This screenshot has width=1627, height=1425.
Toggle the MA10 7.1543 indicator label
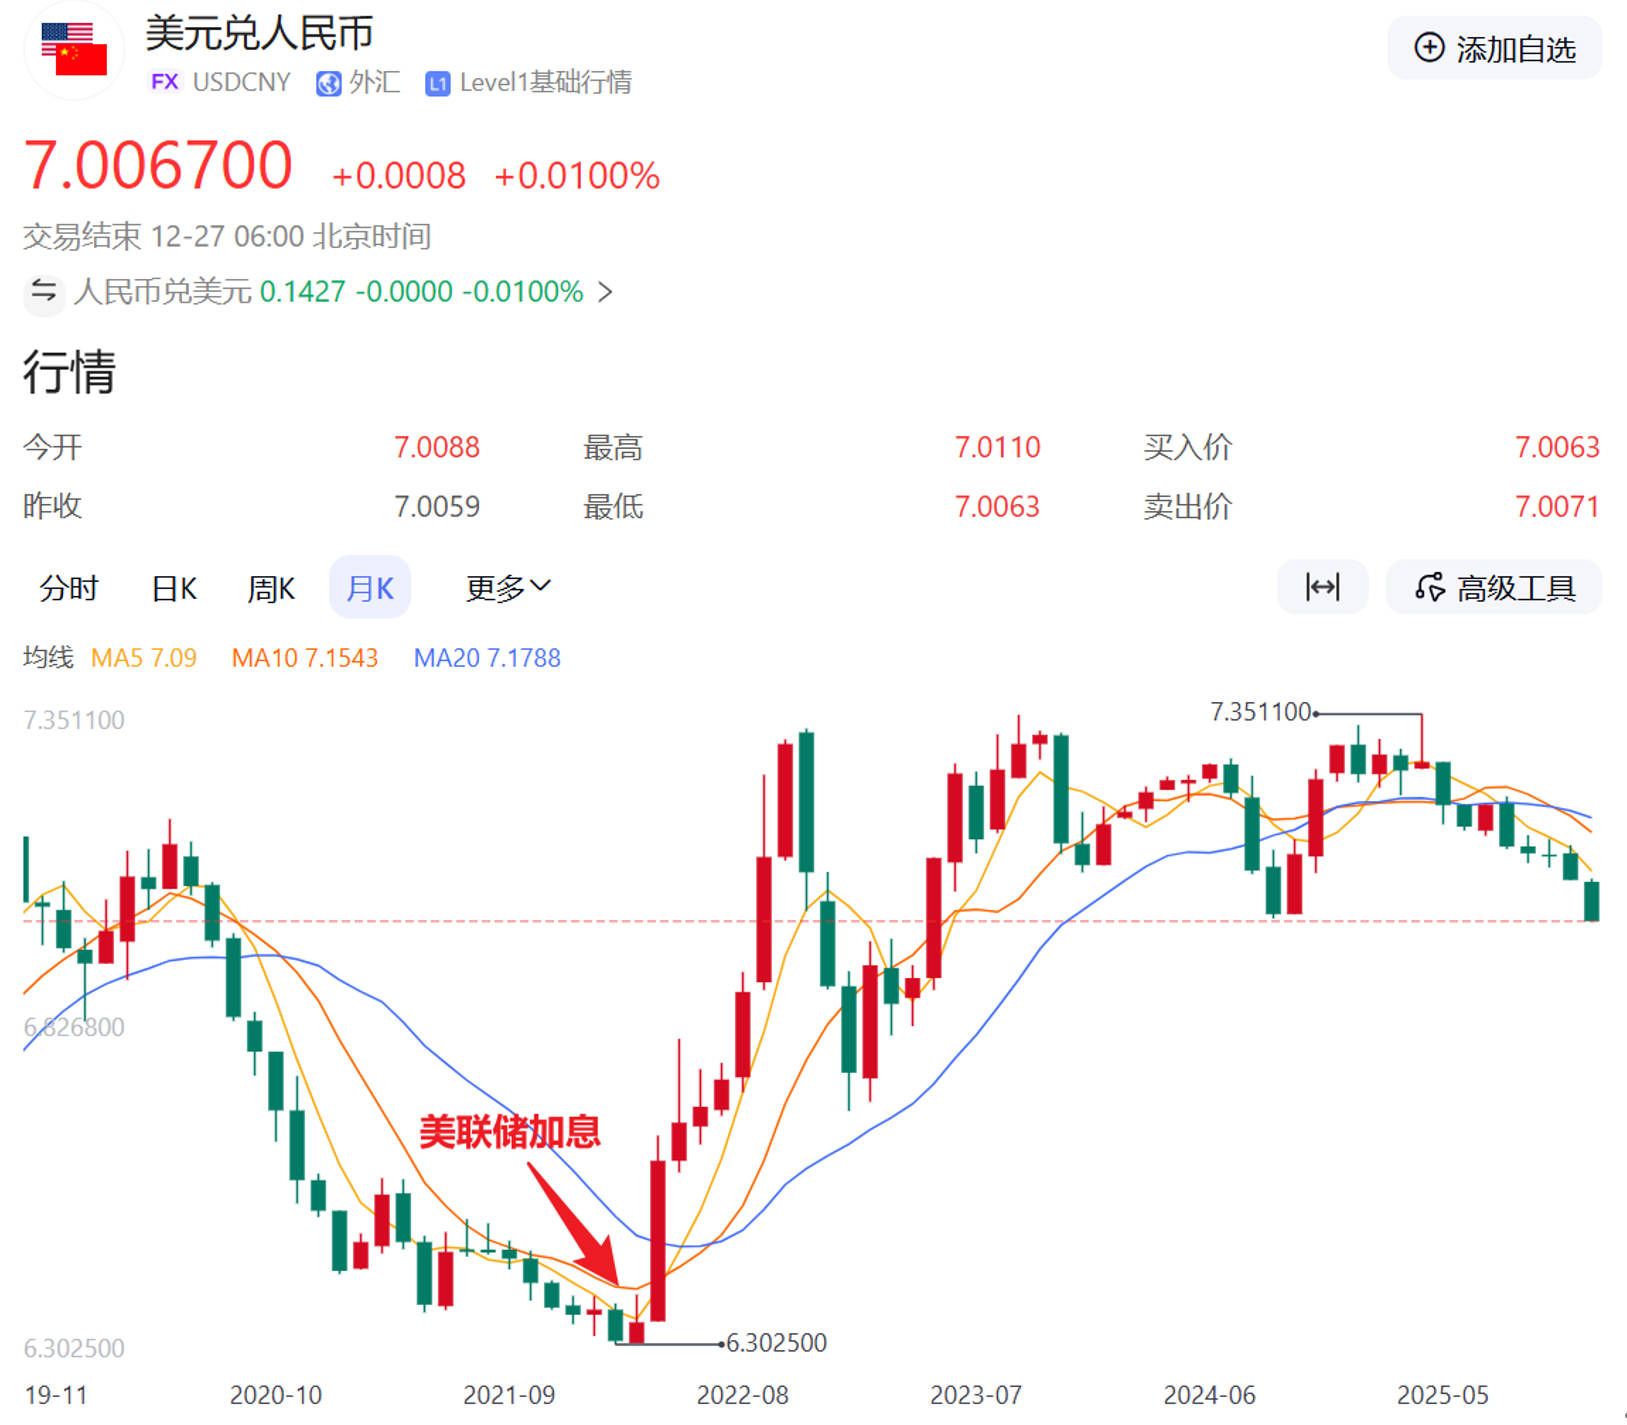point(305,658)
